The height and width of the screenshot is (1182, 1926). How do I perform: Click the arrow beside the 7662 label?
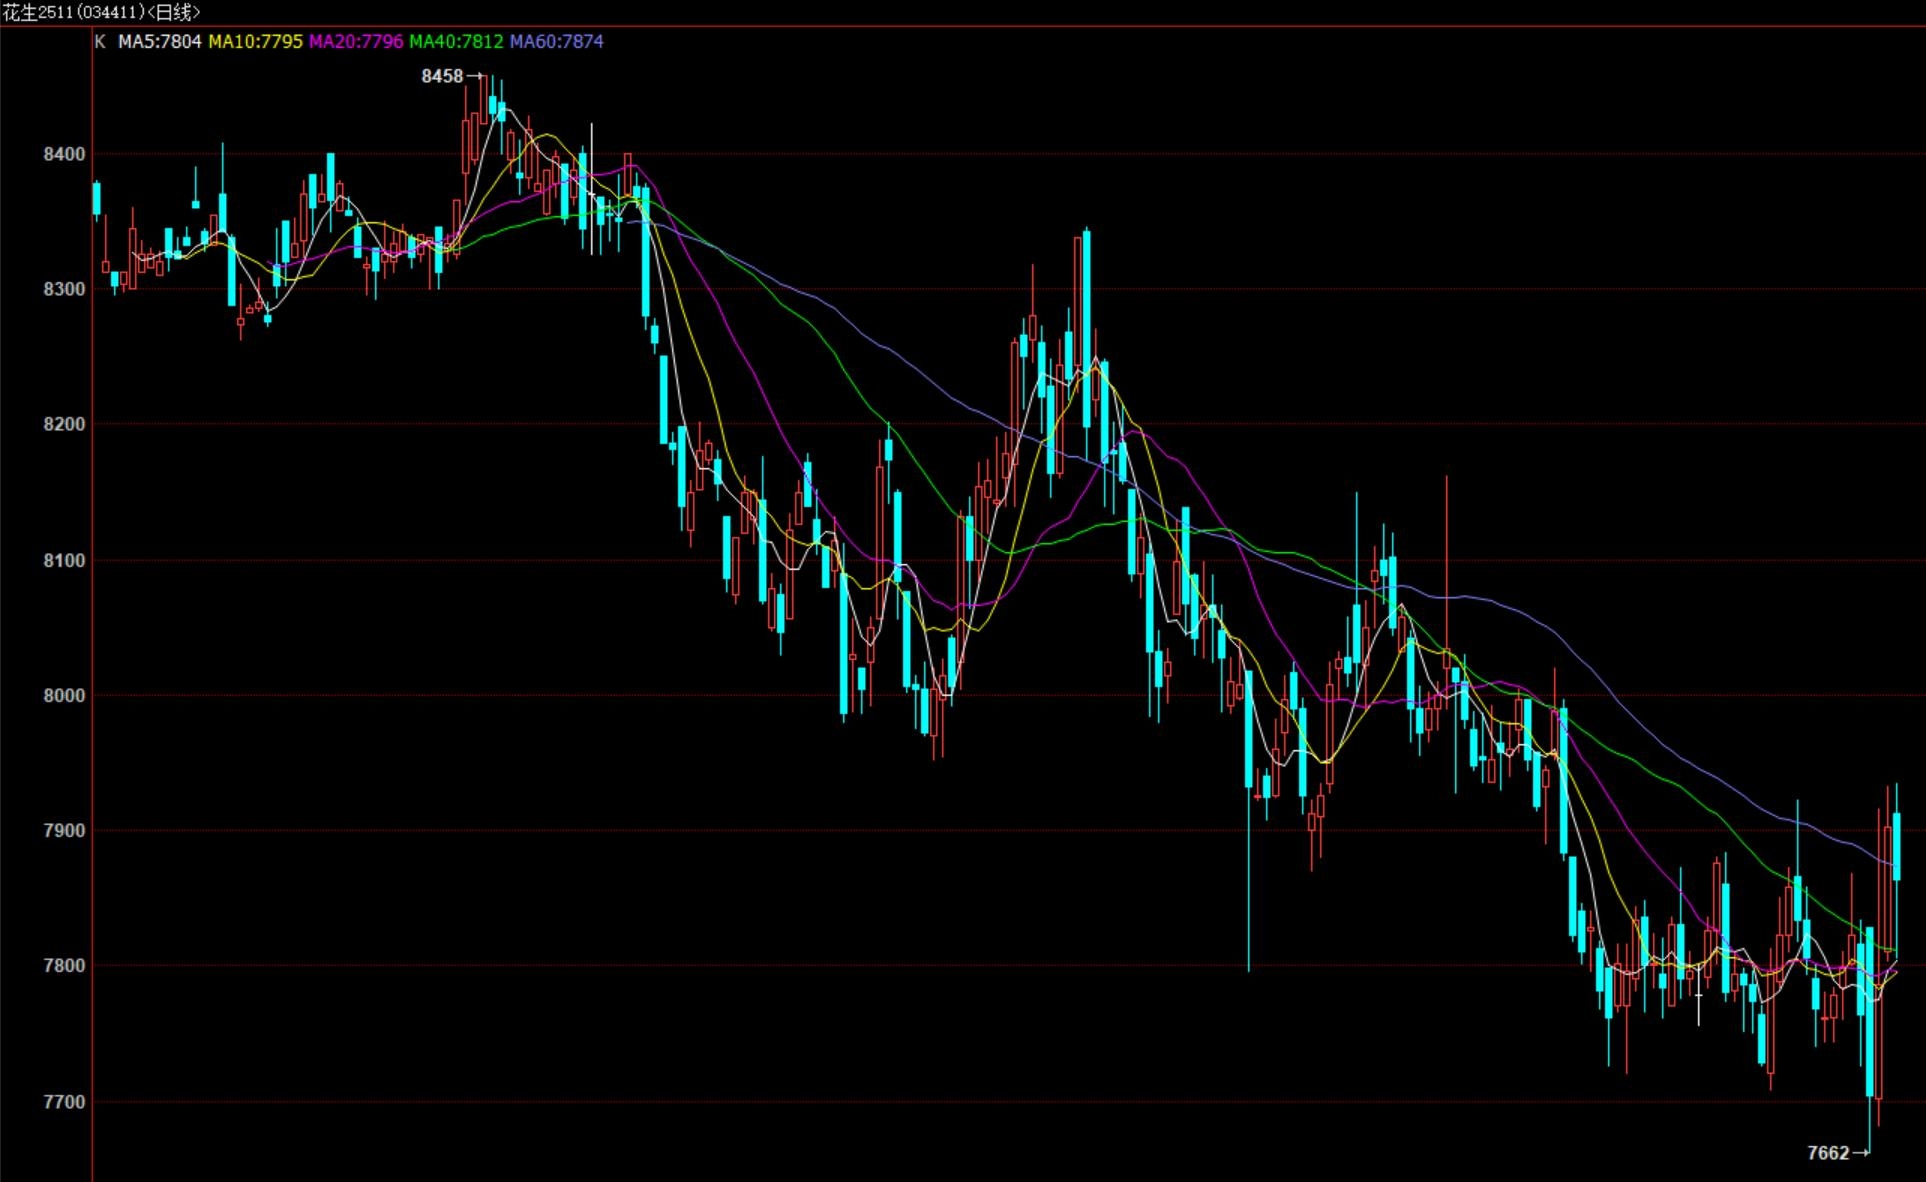click(x=1860, y=1153)
